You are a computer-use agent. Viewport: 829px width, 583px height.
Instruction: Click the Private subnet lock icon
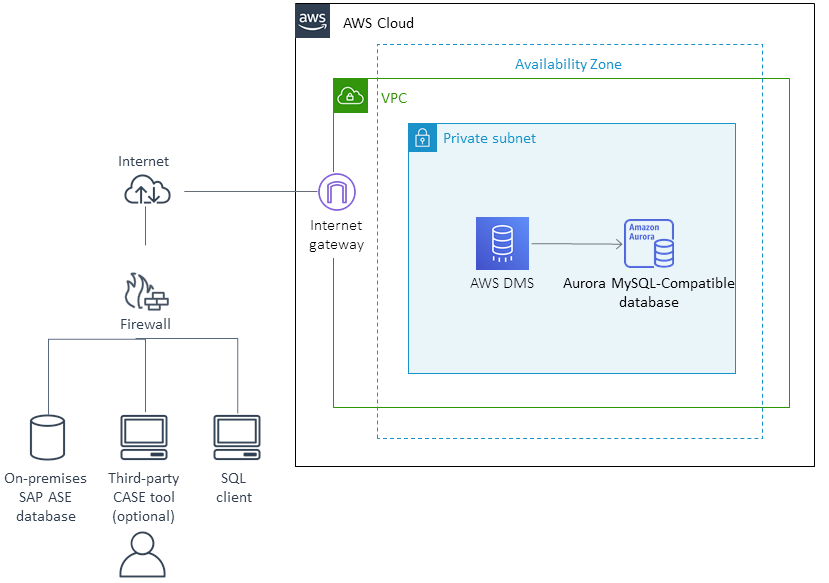coord(422,138)
